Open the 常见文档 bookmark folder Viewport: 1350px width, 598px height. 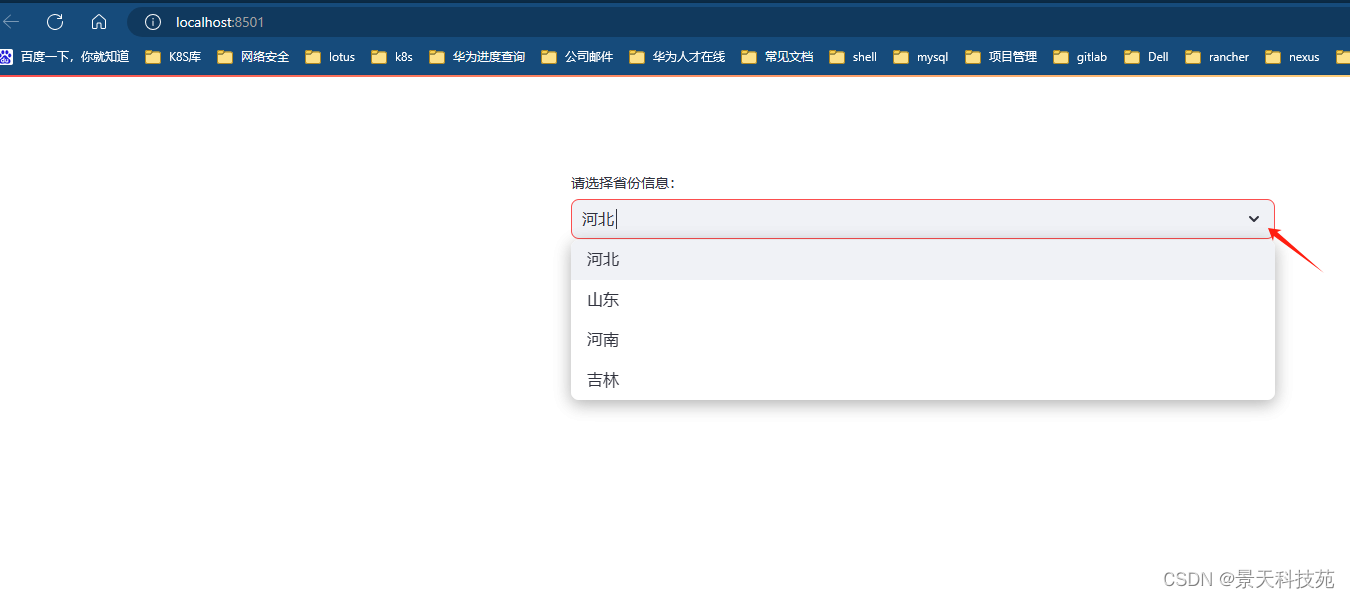[x=777, y=57]
